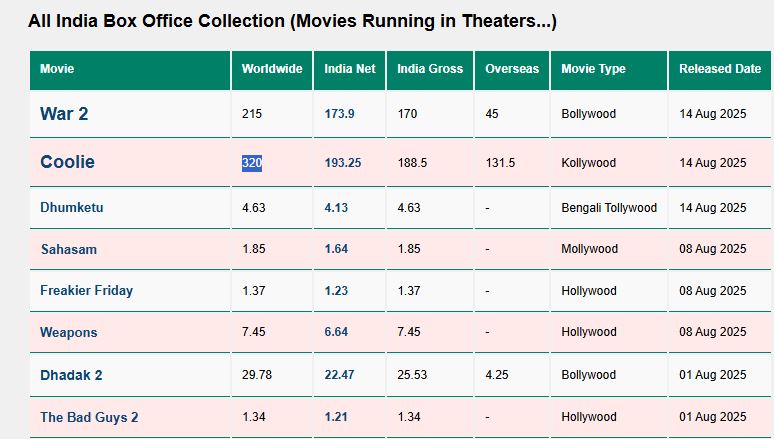The image size is (774, 439).
Task: Open the Weapons movie link
Action: pyautogui.click(x=69, y=332)
